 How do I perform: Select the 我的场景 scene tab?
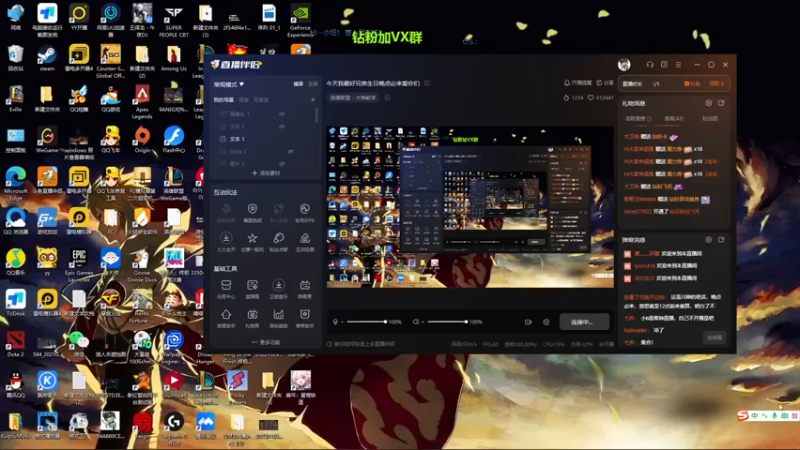coord(223,99)
